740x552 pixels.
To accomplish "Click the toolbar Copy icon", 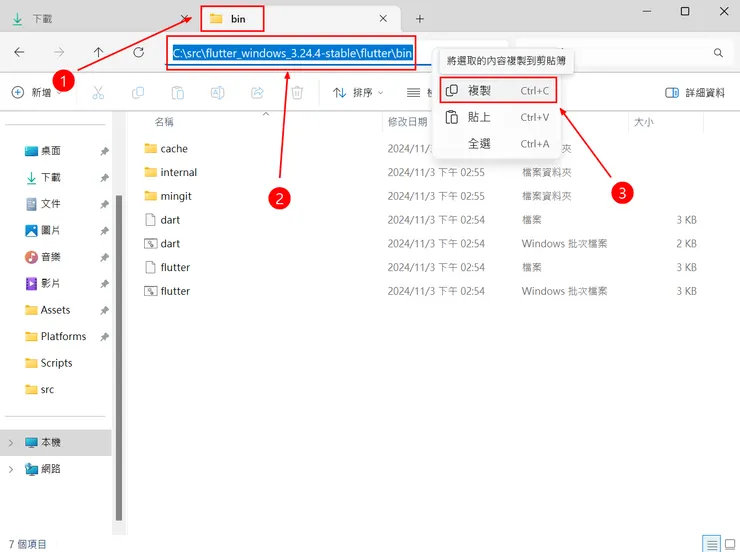I will click(x=138, y=92).
